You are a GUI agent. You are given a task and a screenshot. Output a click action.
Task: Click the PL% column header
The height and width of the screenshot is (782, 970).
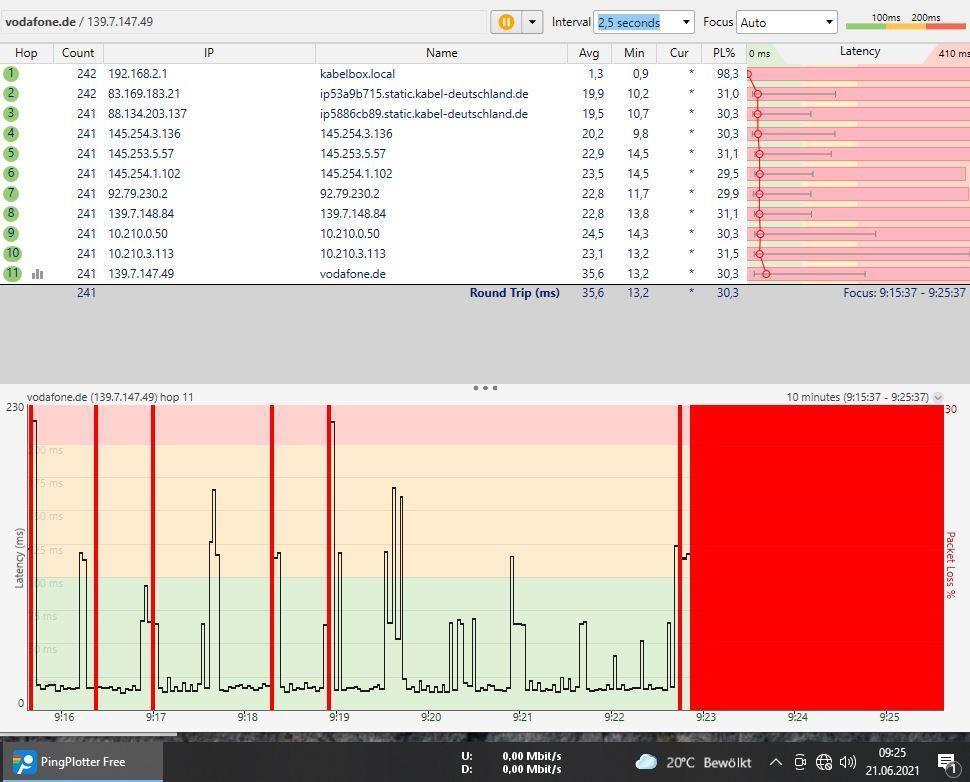(724, 53)
